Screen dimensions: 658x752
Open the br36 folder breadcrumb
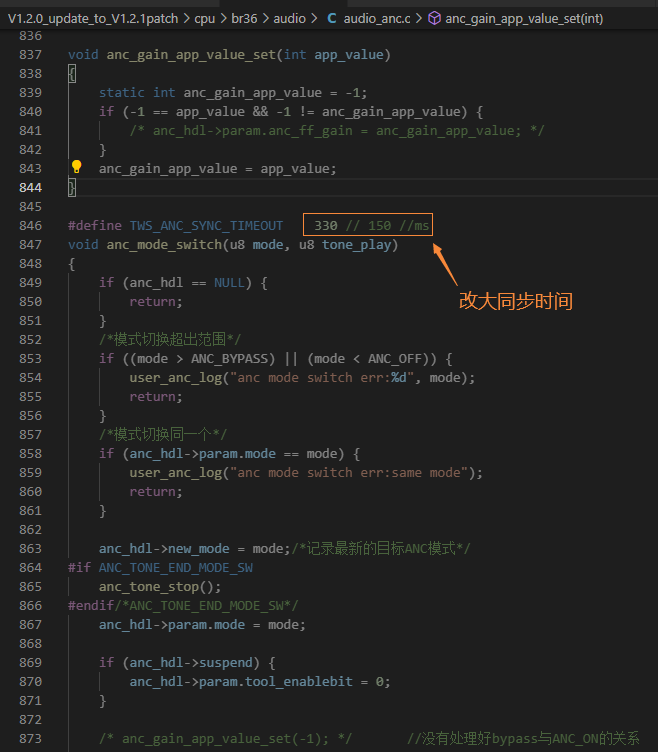click(244, 19)
